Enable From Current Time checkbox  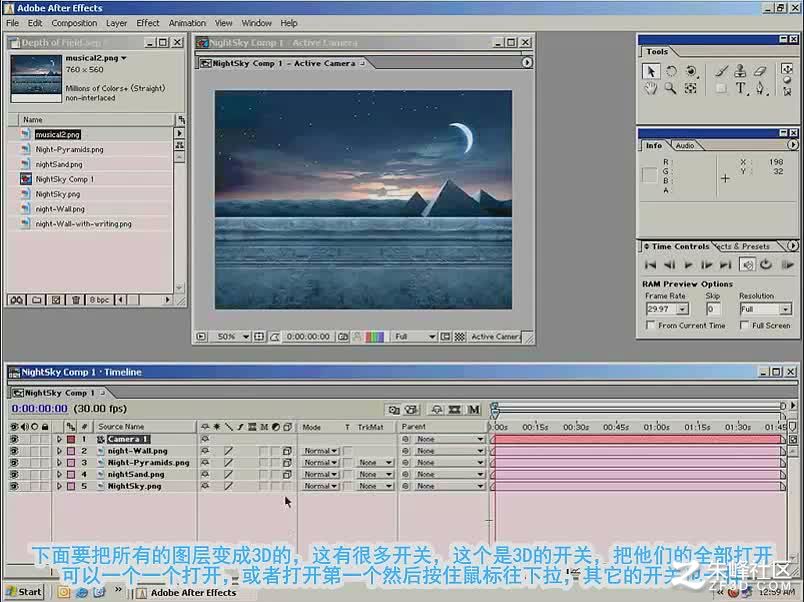pos(651,325)
